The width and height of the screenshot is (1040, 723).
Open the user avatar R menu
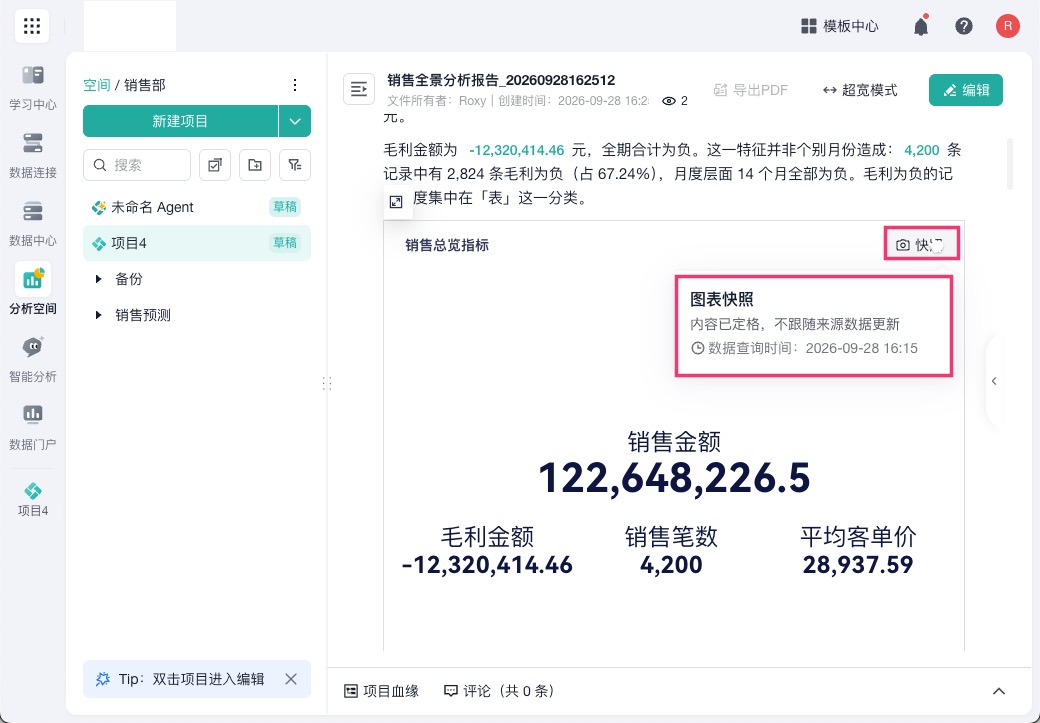click(1008, 27)
